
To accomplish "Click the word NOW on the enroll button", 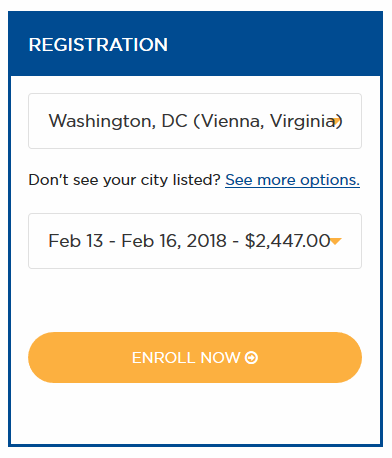I will (x=220, y=358).
